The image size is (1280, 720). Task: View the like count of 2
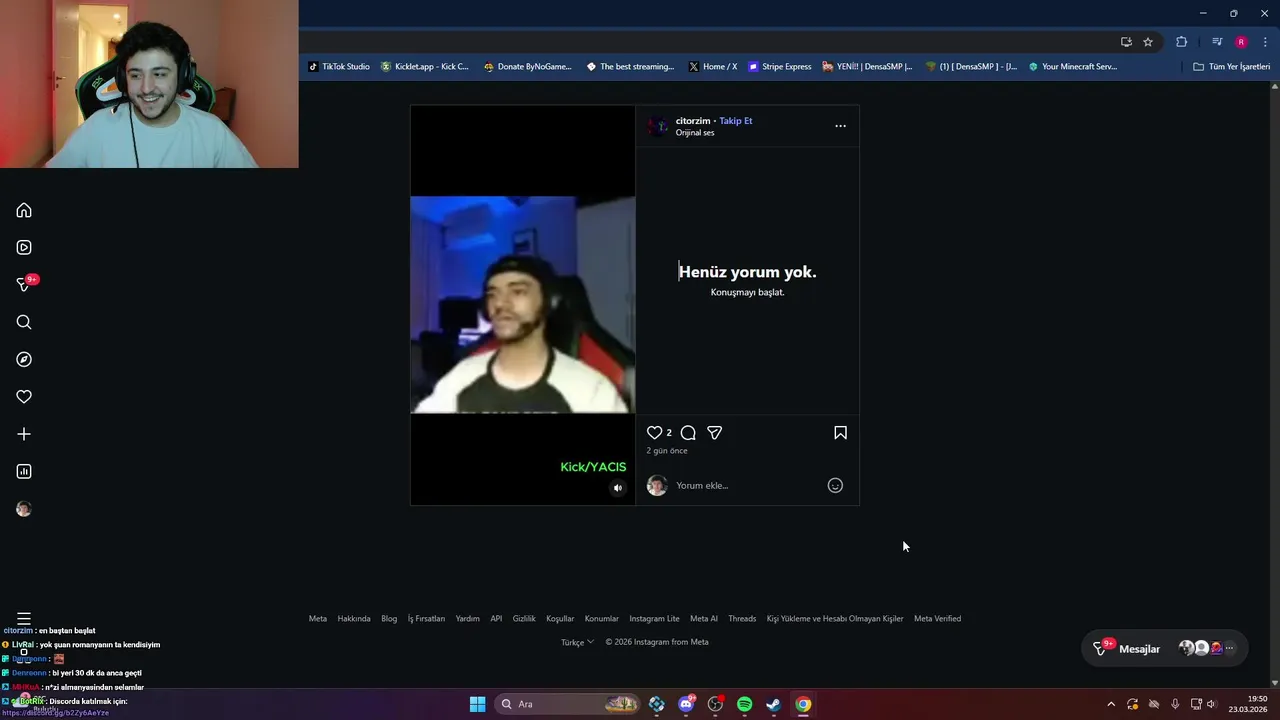669,433
